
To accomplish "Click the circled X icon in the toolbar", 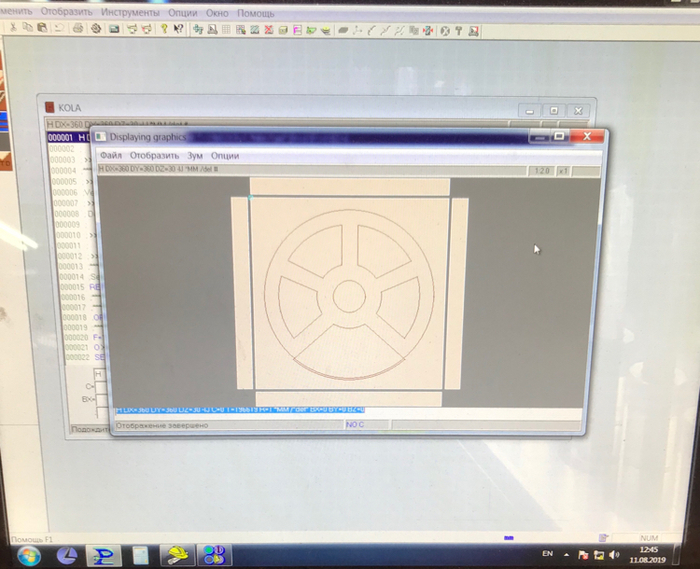I will point(445,31).
